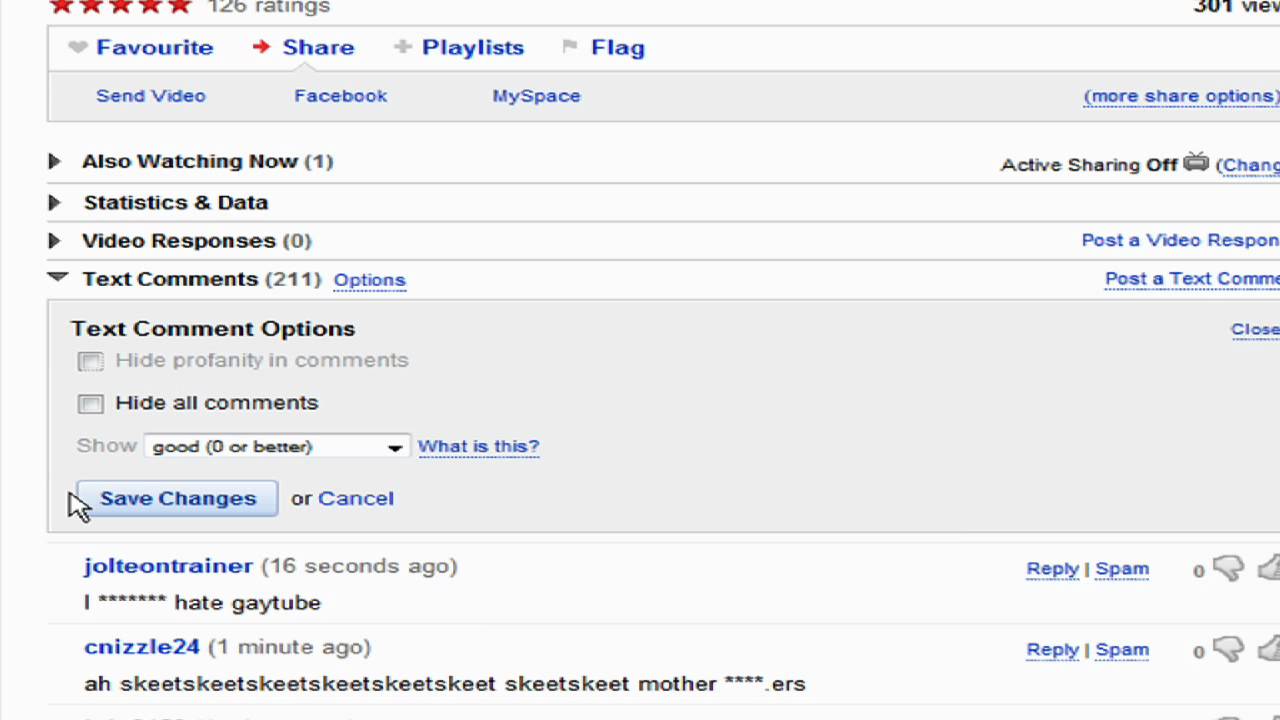This screenshot has height=720, width=1280.
Task: Click the Playlists plus icon
Action: [403, 47]
